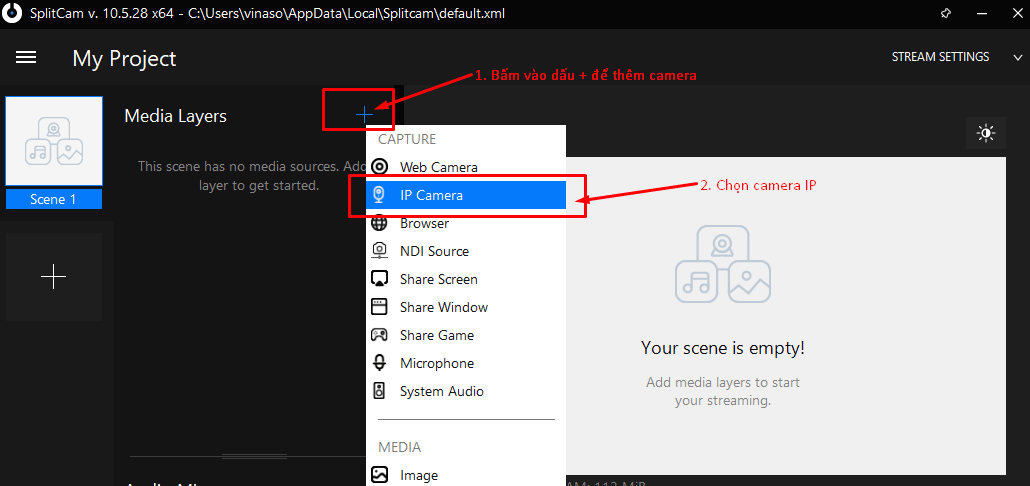The image size is (1030, 486).
Task: Click the Stream Settings chevron arrow
Action: (x=1015, y=57)
